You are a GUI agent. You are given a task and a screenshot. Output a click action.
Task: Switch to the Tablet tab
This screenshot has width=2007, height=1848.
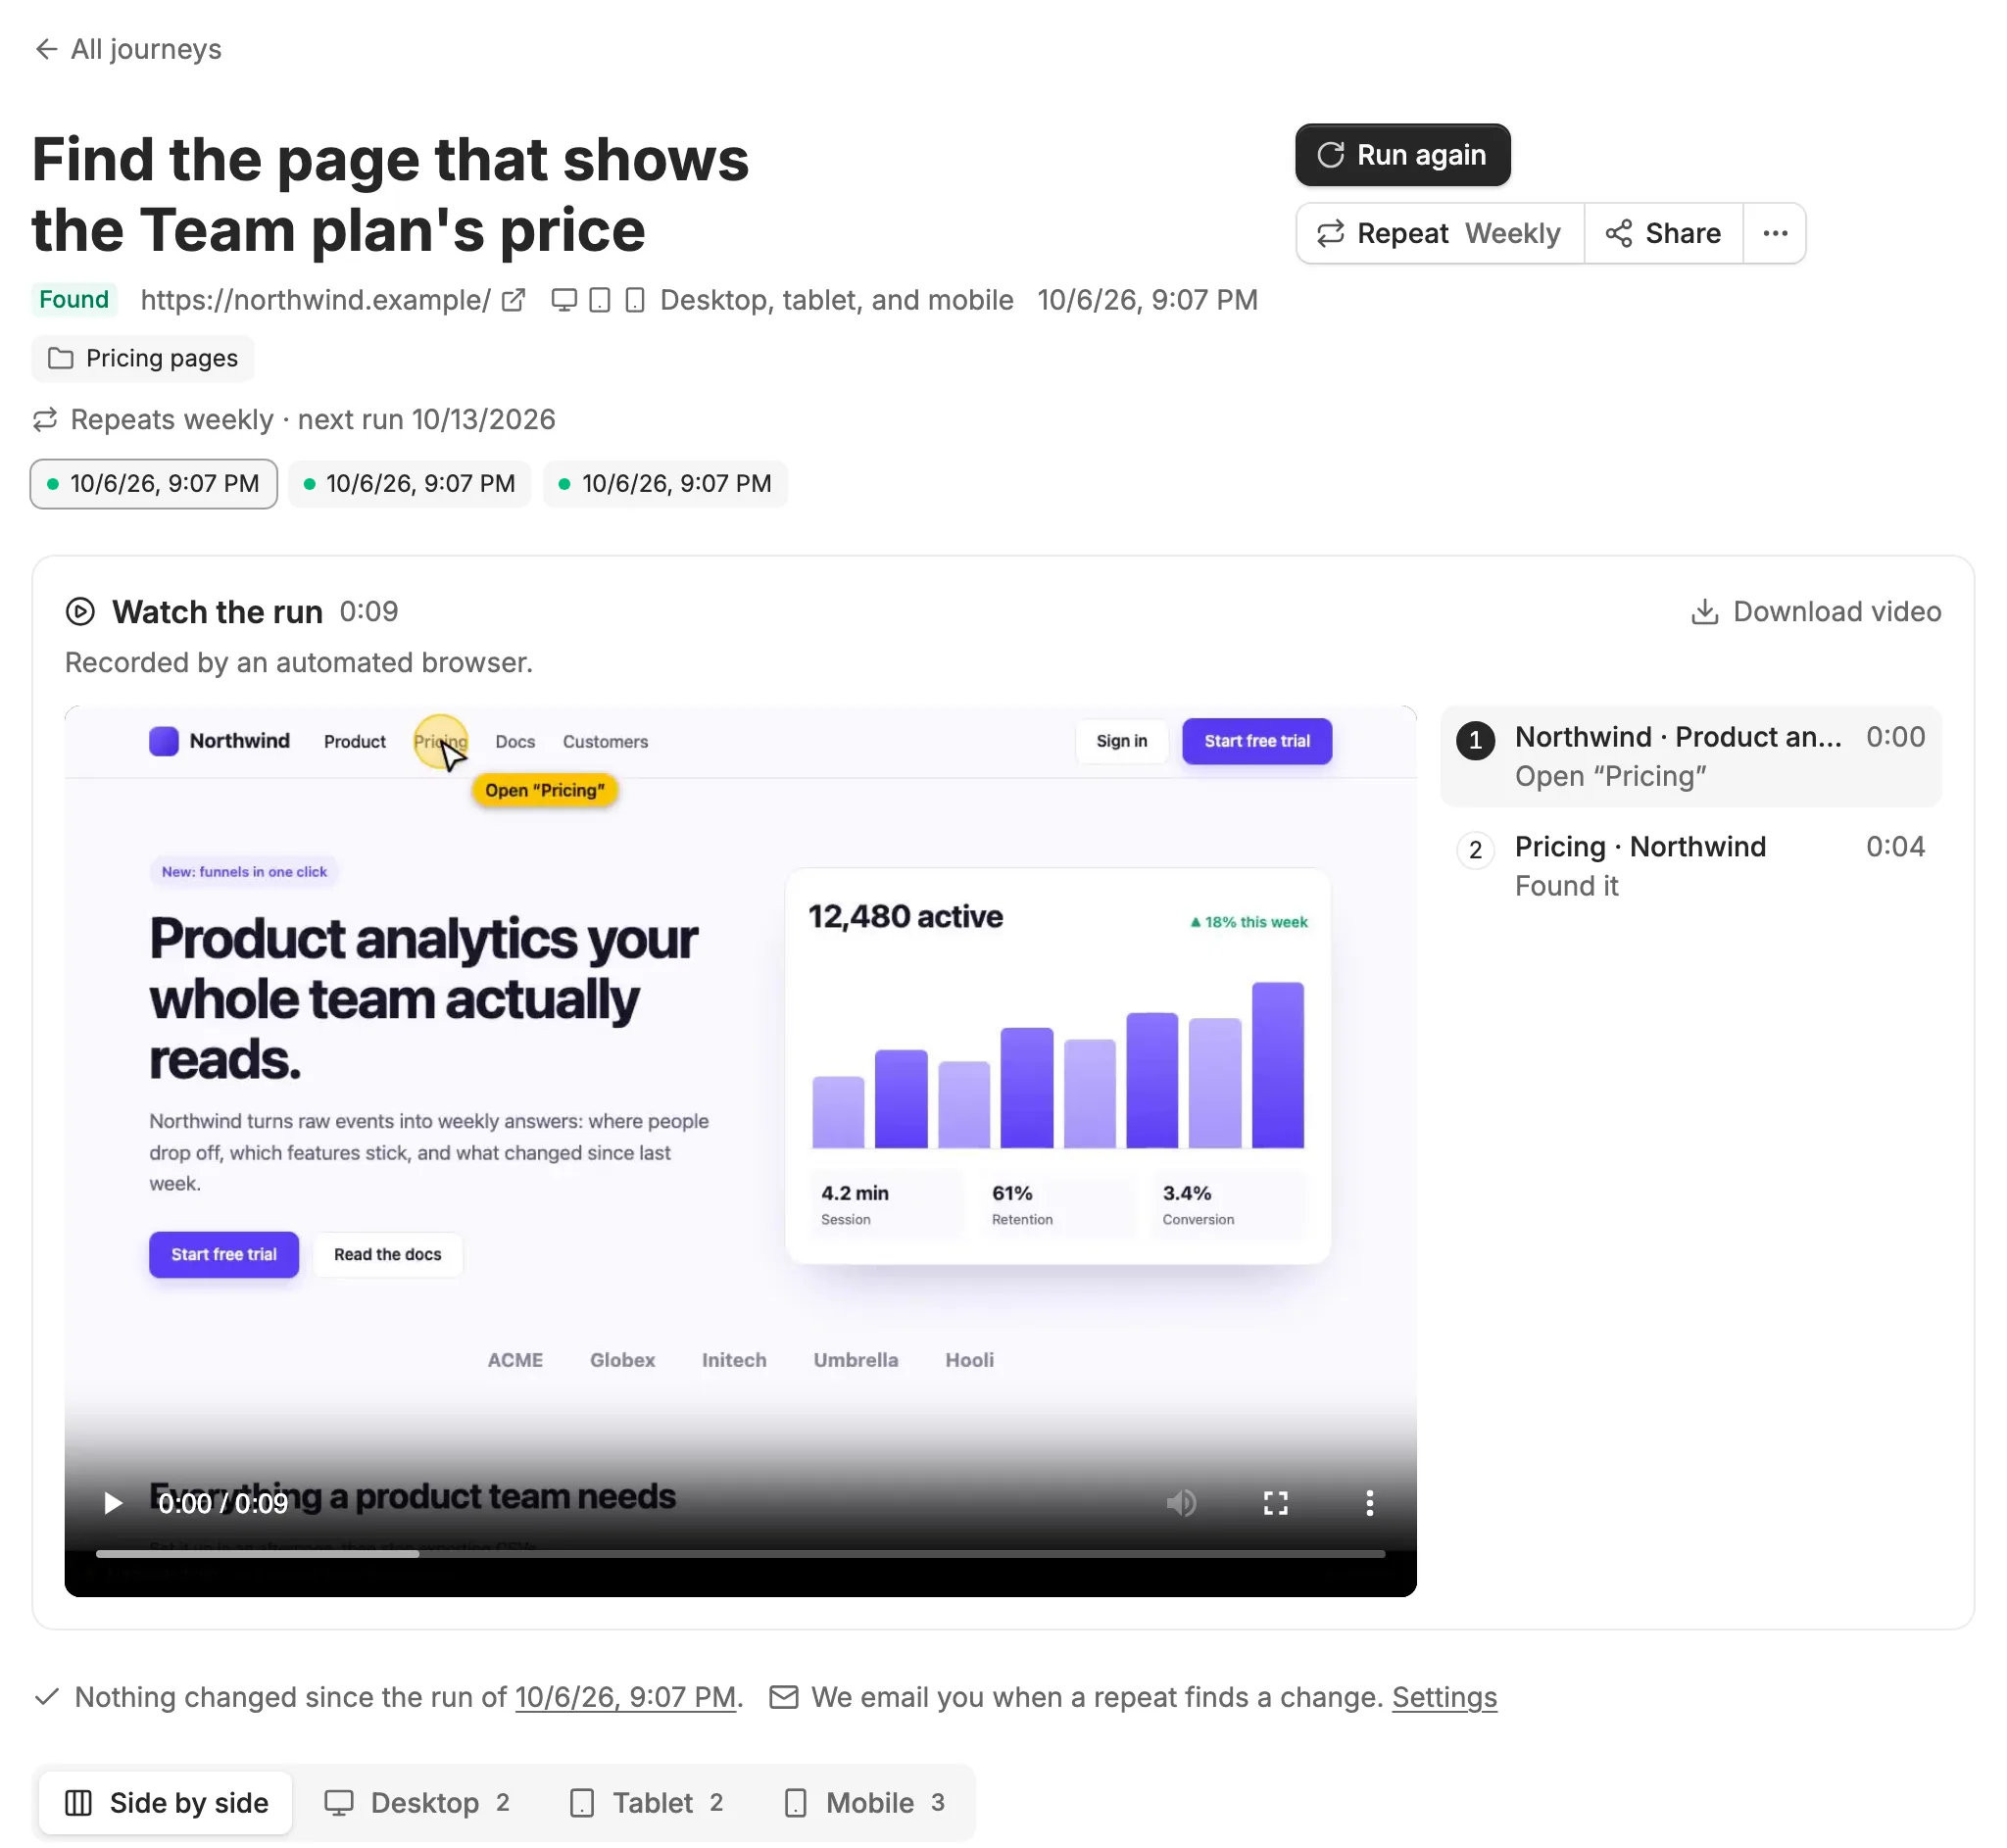(647, 1803)
